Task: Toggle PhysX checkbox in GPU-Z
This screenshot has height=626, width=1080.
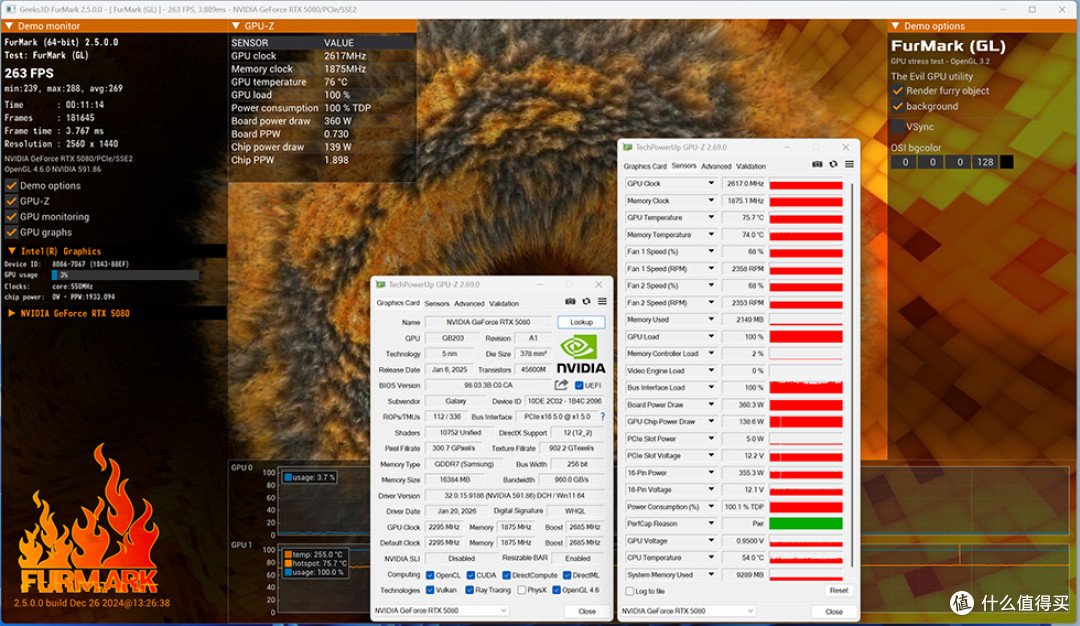Action: coord(522,590)
